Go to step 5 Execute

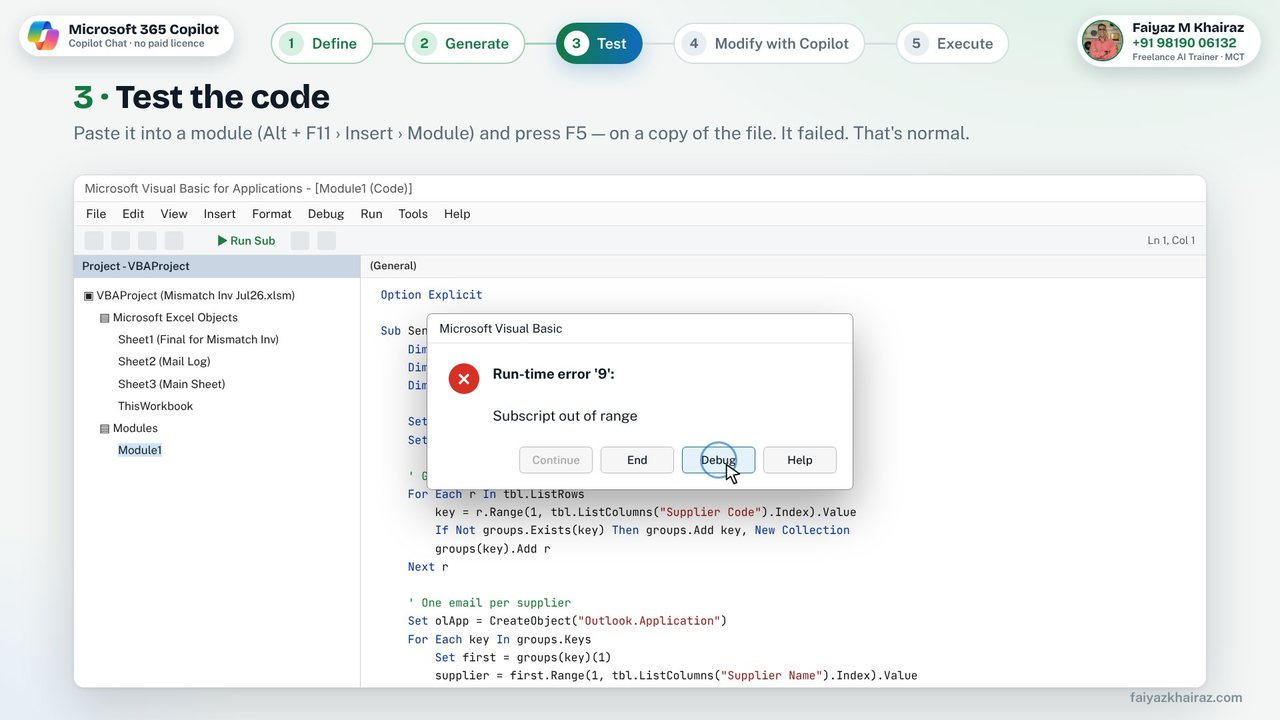point(952,43)
